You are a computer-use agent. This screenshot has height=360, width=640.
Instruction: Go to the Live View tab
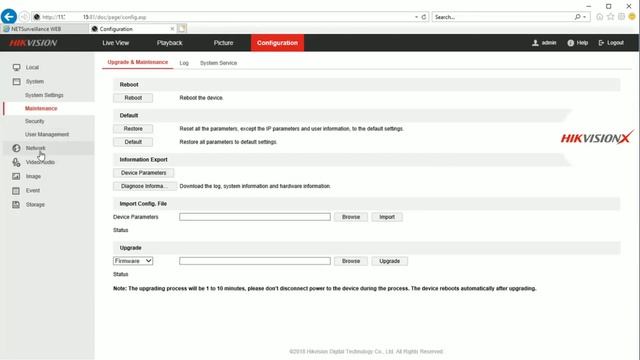(x=116, y=43)
